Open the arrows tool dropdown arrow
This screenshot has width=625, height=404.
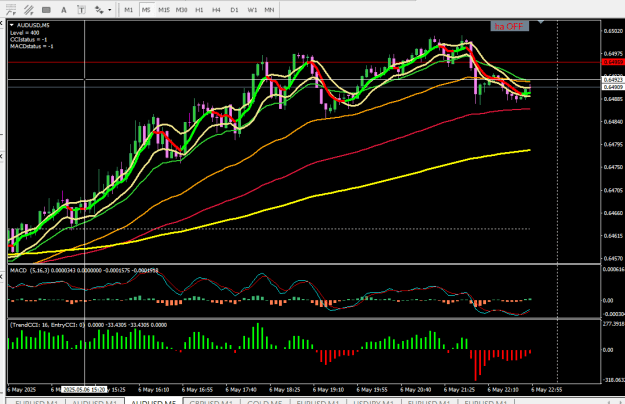[x=110, y=10]
